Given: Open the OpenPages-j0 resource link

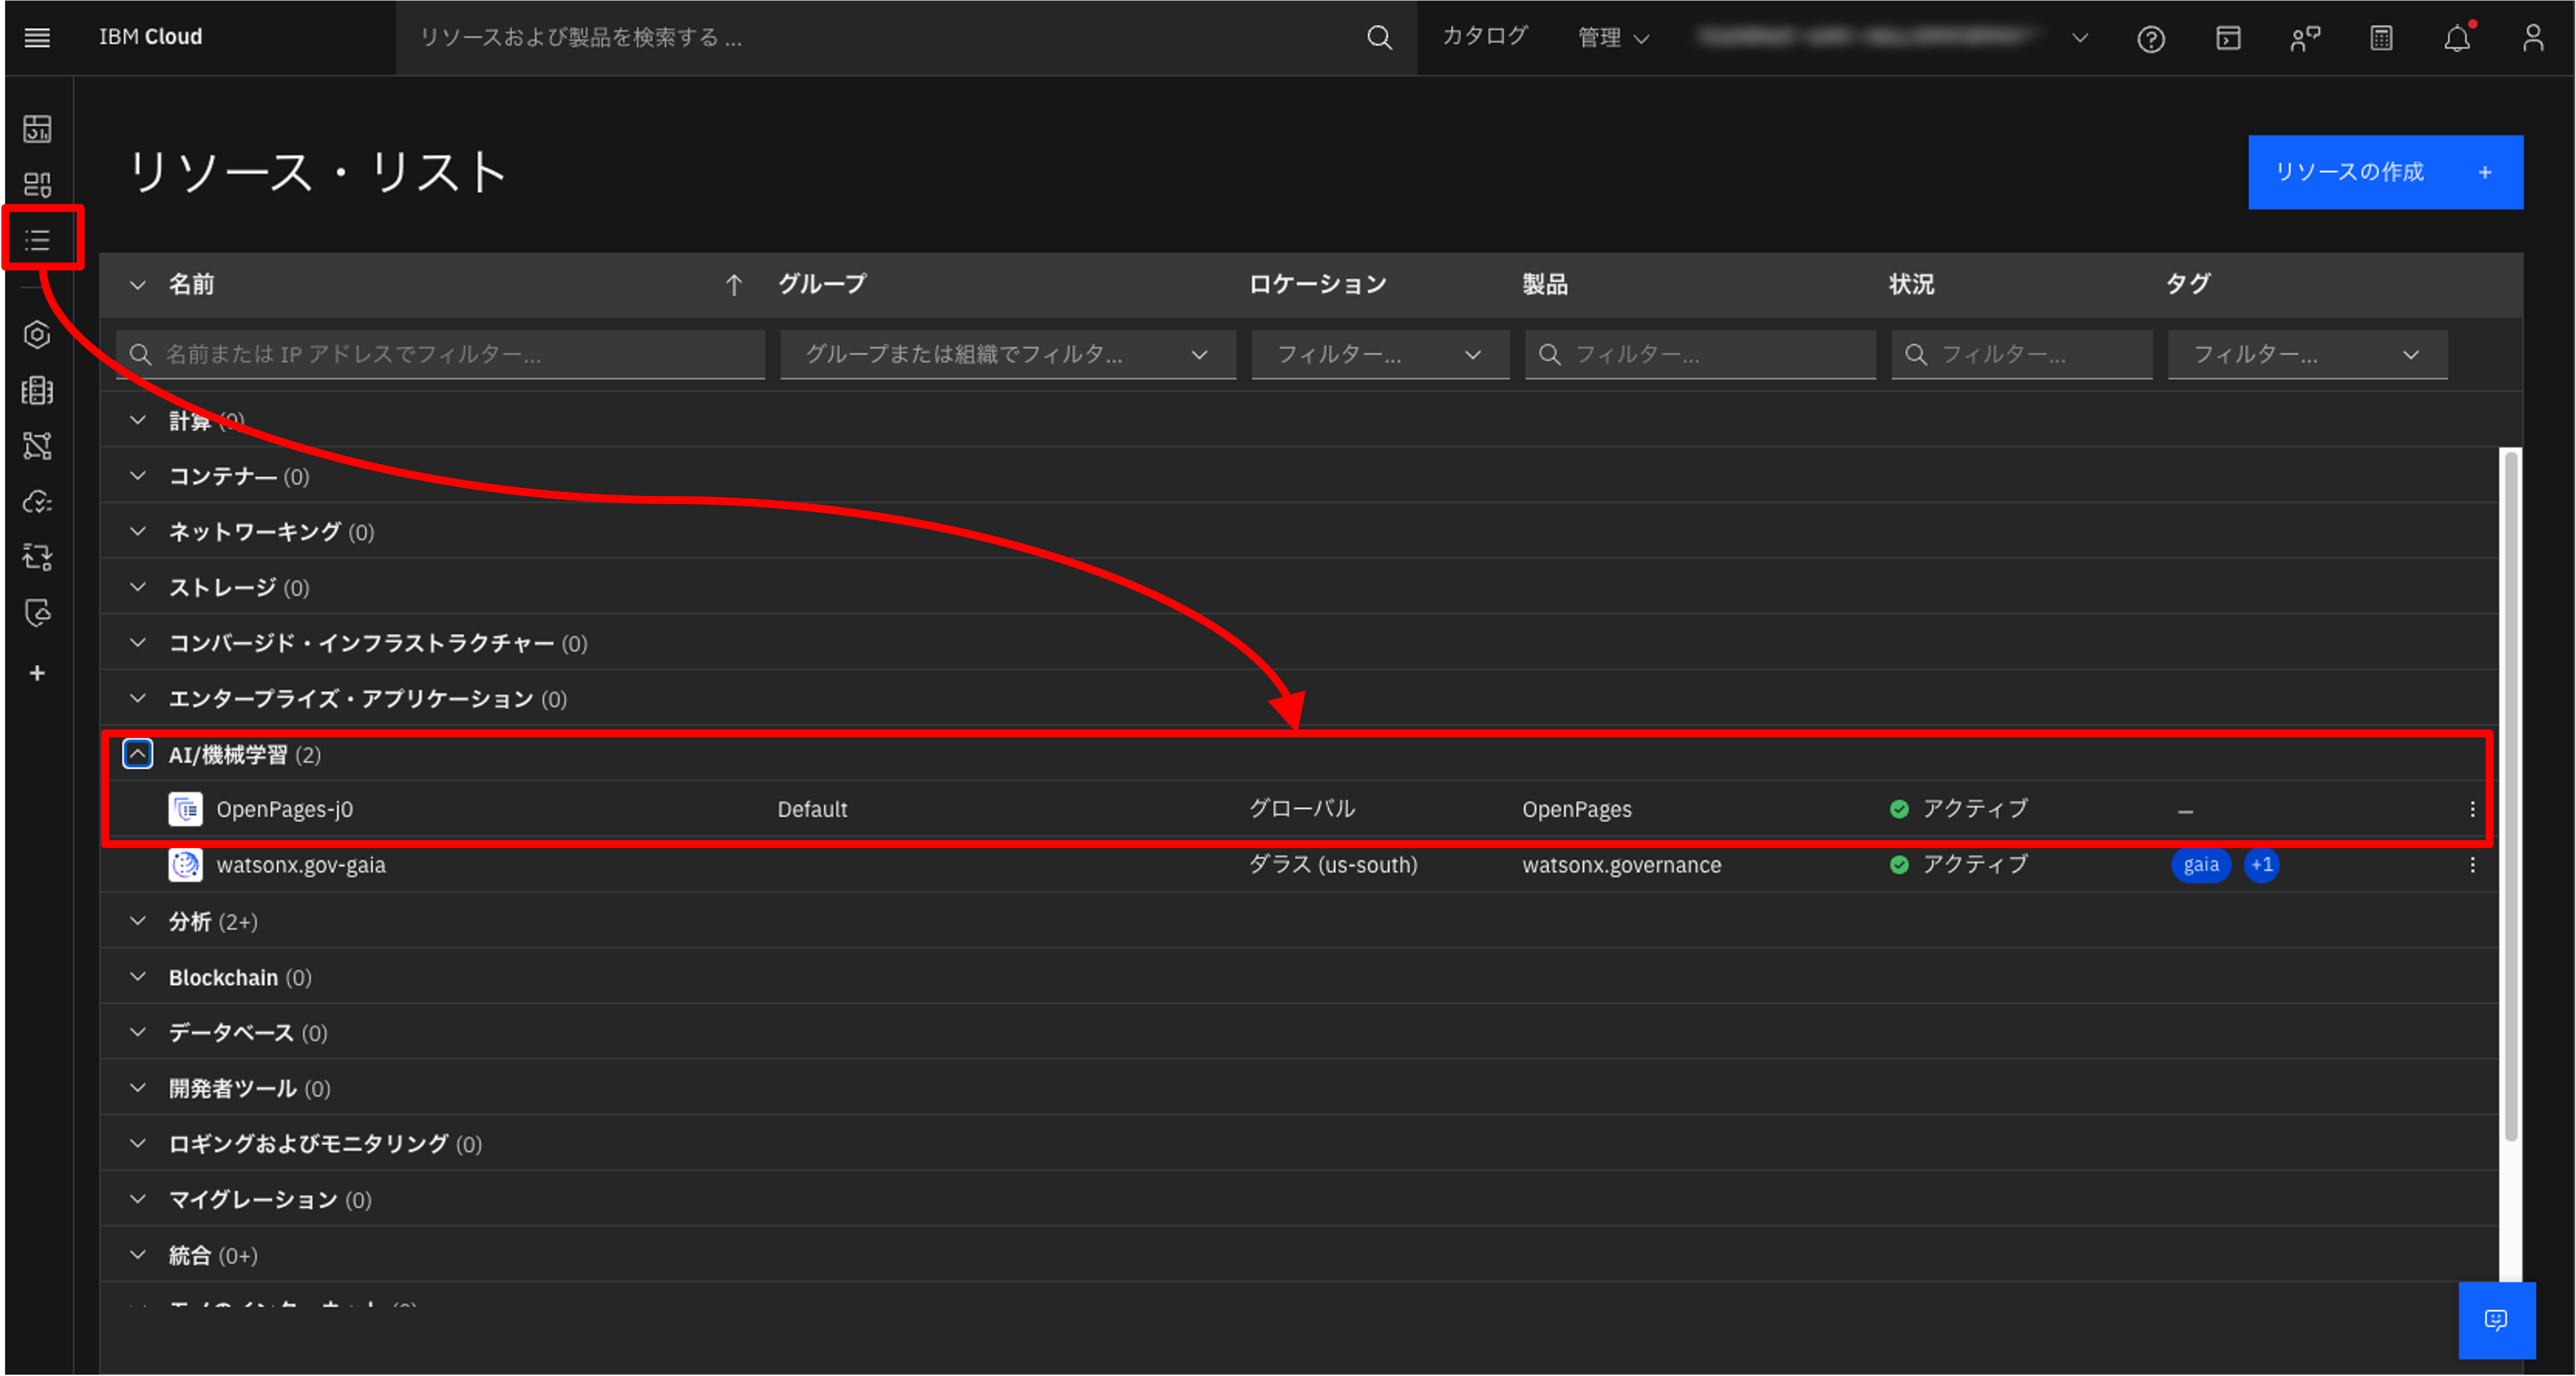Looking at the screenshot, I should 285,809.
